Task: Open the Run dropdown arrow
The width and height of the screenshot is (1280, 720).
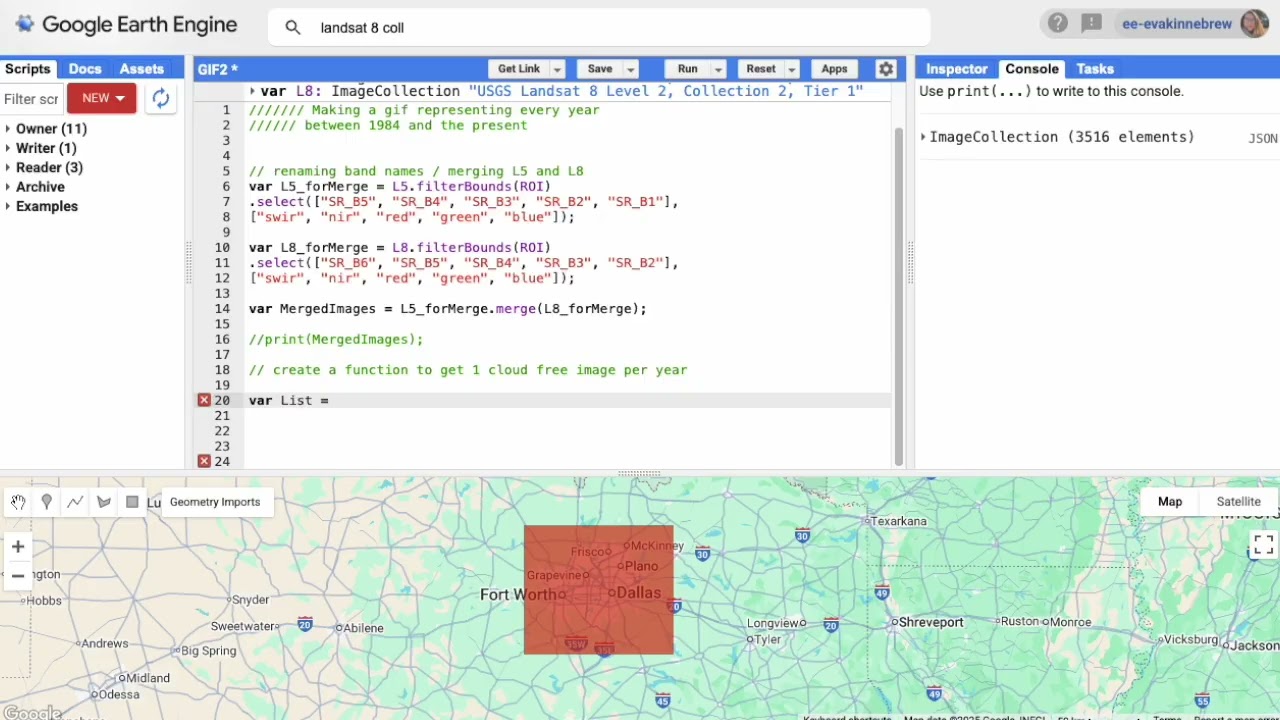Action: (x=718, y=69)
